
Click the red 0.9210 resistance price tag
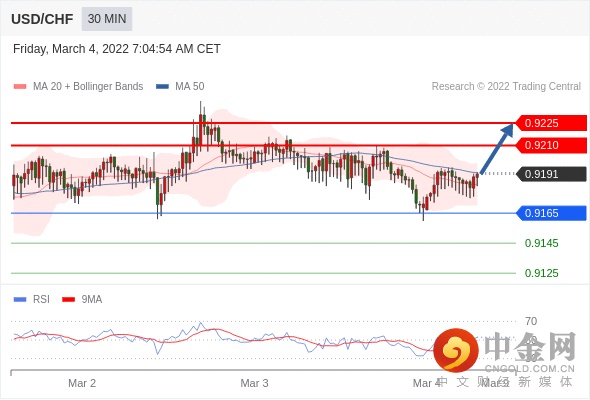point(551,145)
